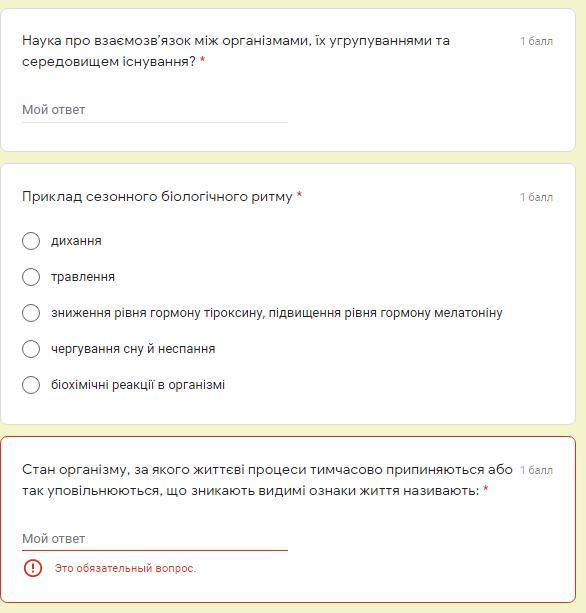Mark the 'біохімічні реакції в організмі' radio circle

tap(31, 385)
